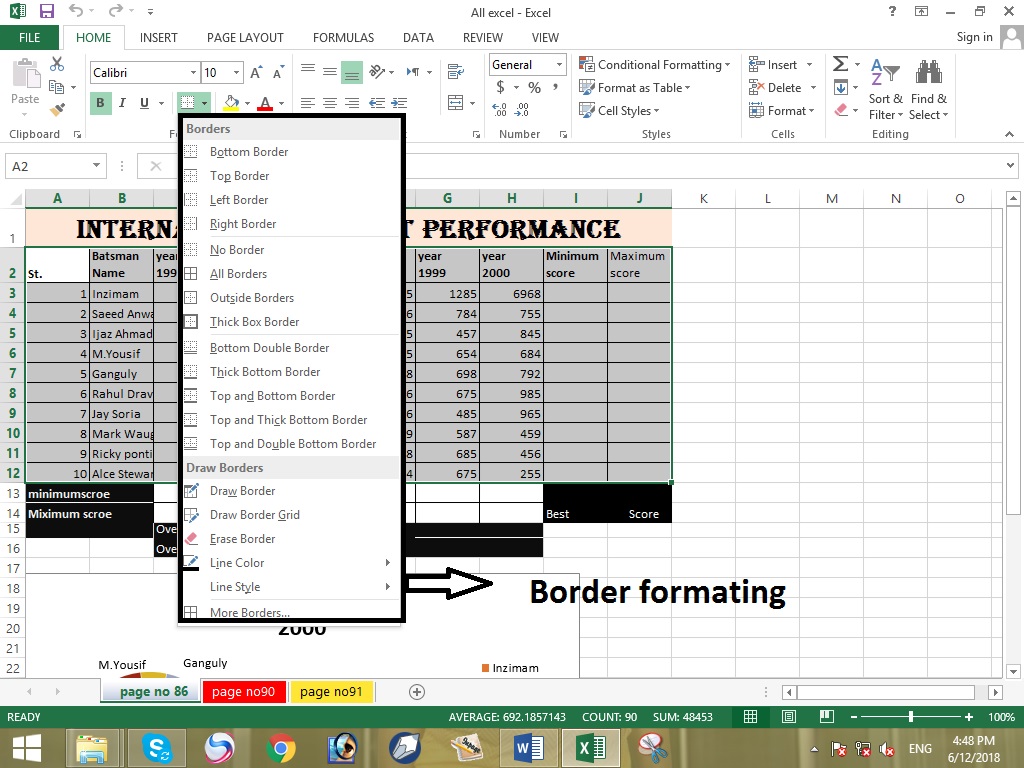The image size is (1024, 768).
Task: Toggle Bold formatting in the Font group
Action: (99, 103)
